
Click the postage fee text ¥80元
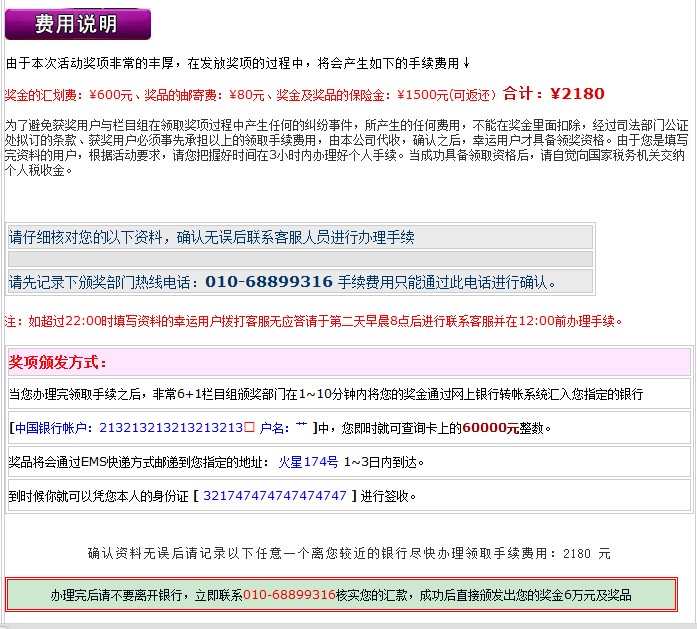coord(247,95)
